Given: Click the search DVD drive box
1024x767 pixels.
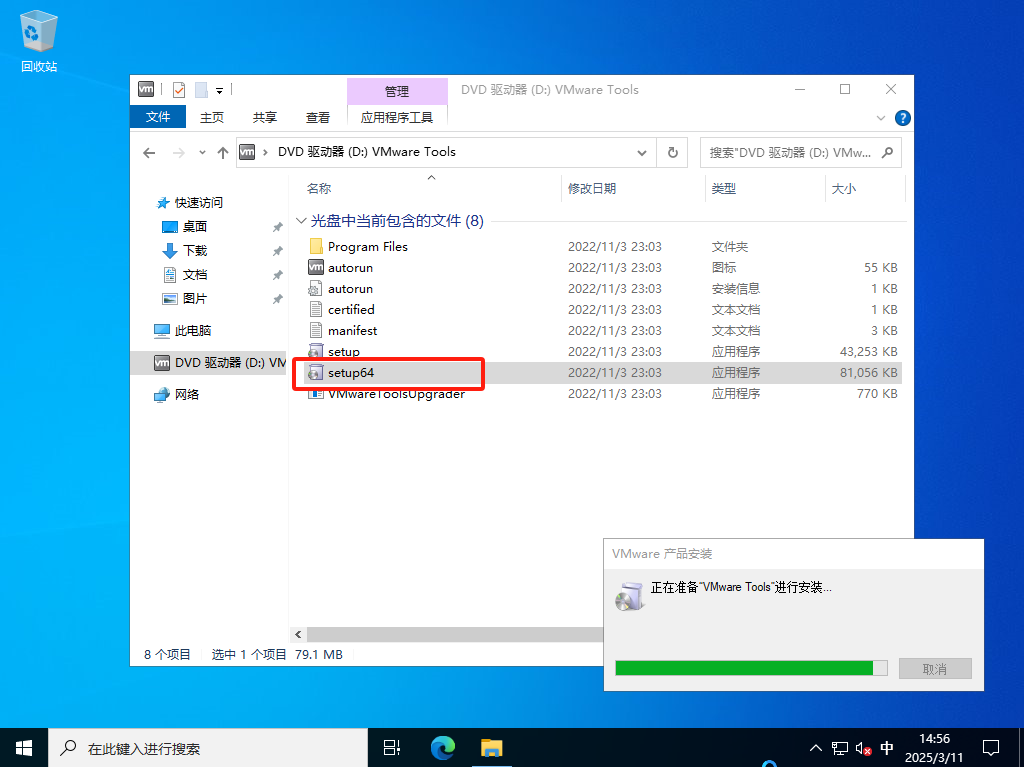Looking at the screenshot, I should [801, 153].
